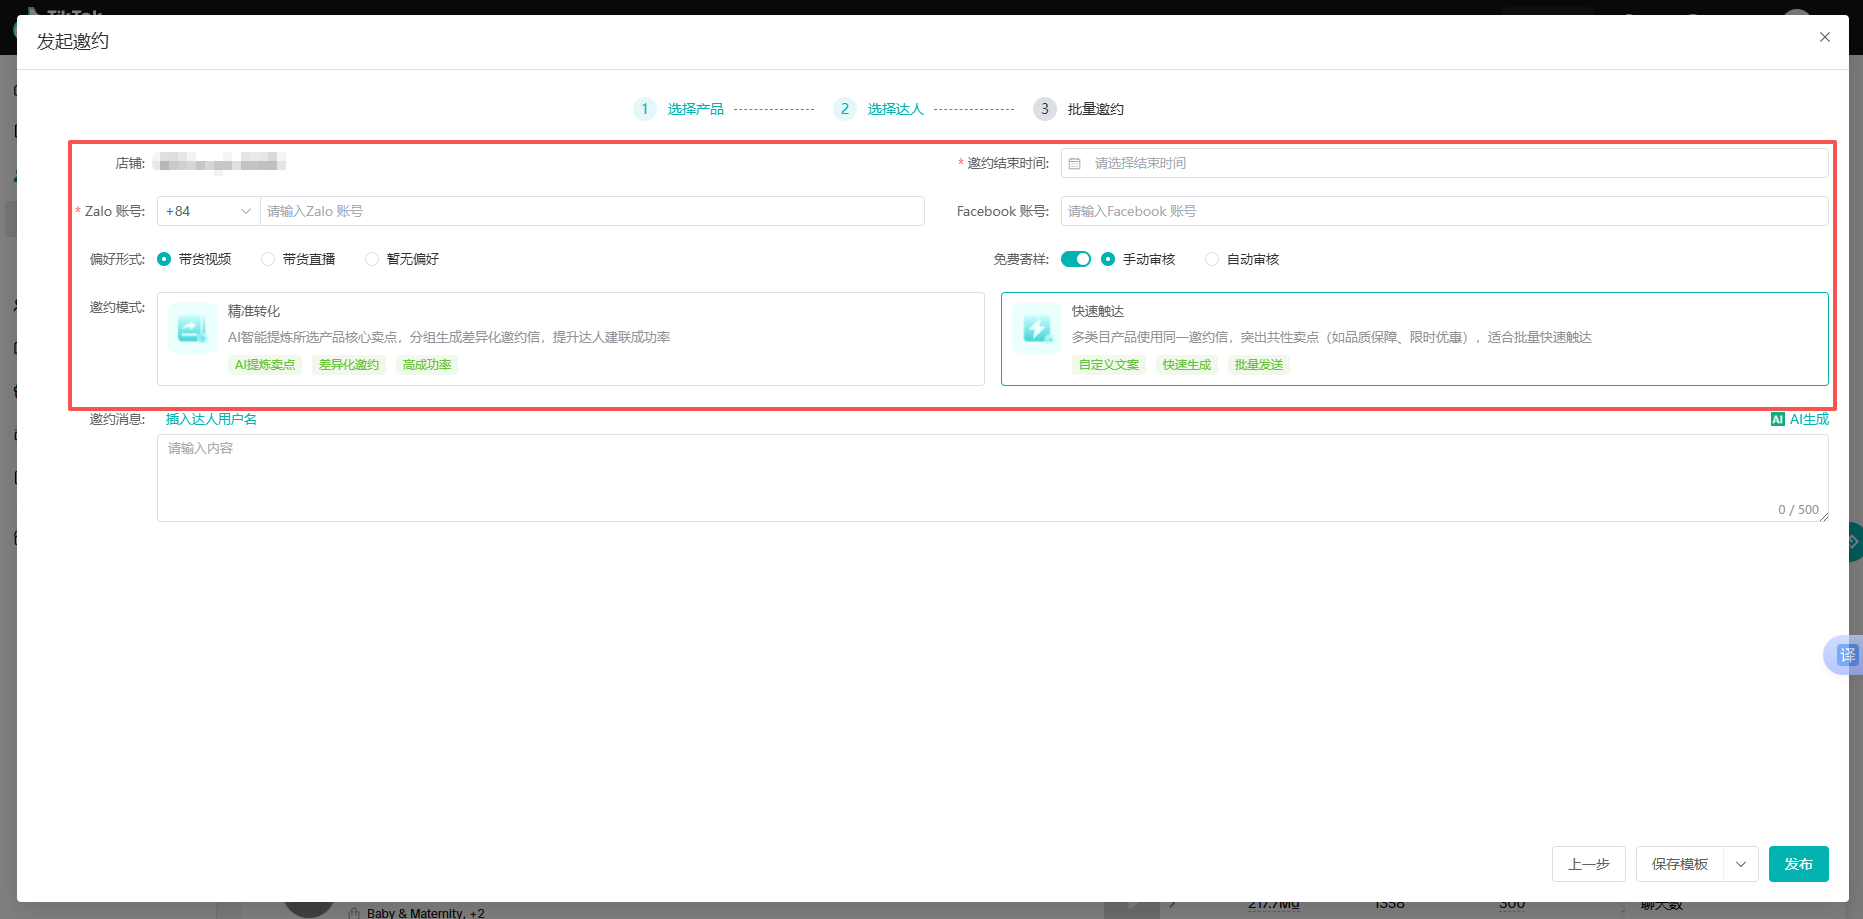Viewport: 1863px width, 919px height.
Task: Expand the 保存模板 button dropdown arrow
Action: pyautogui.click(x=1740, y=864)
